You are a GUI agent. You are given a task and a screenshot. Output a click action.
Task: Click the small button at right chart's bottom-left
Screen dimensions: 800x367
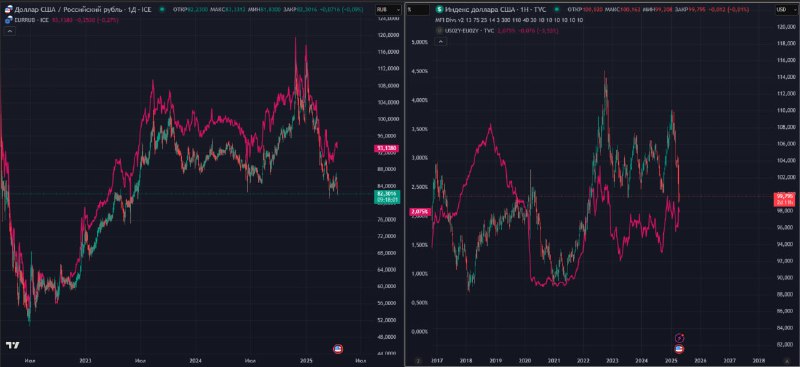pos(418,360)
